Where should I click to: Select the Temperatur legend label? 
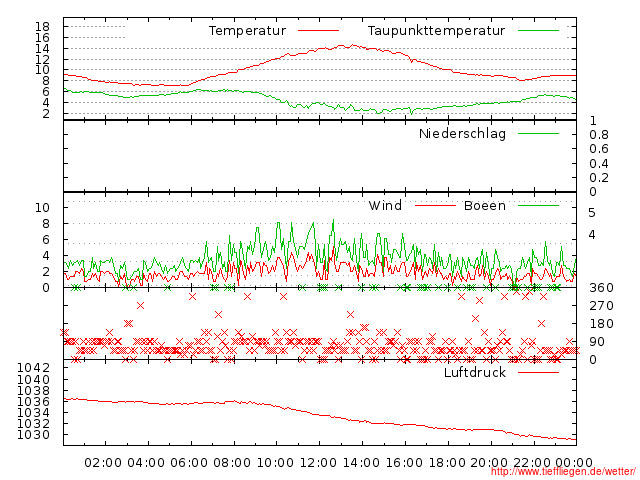click(247, 31)
